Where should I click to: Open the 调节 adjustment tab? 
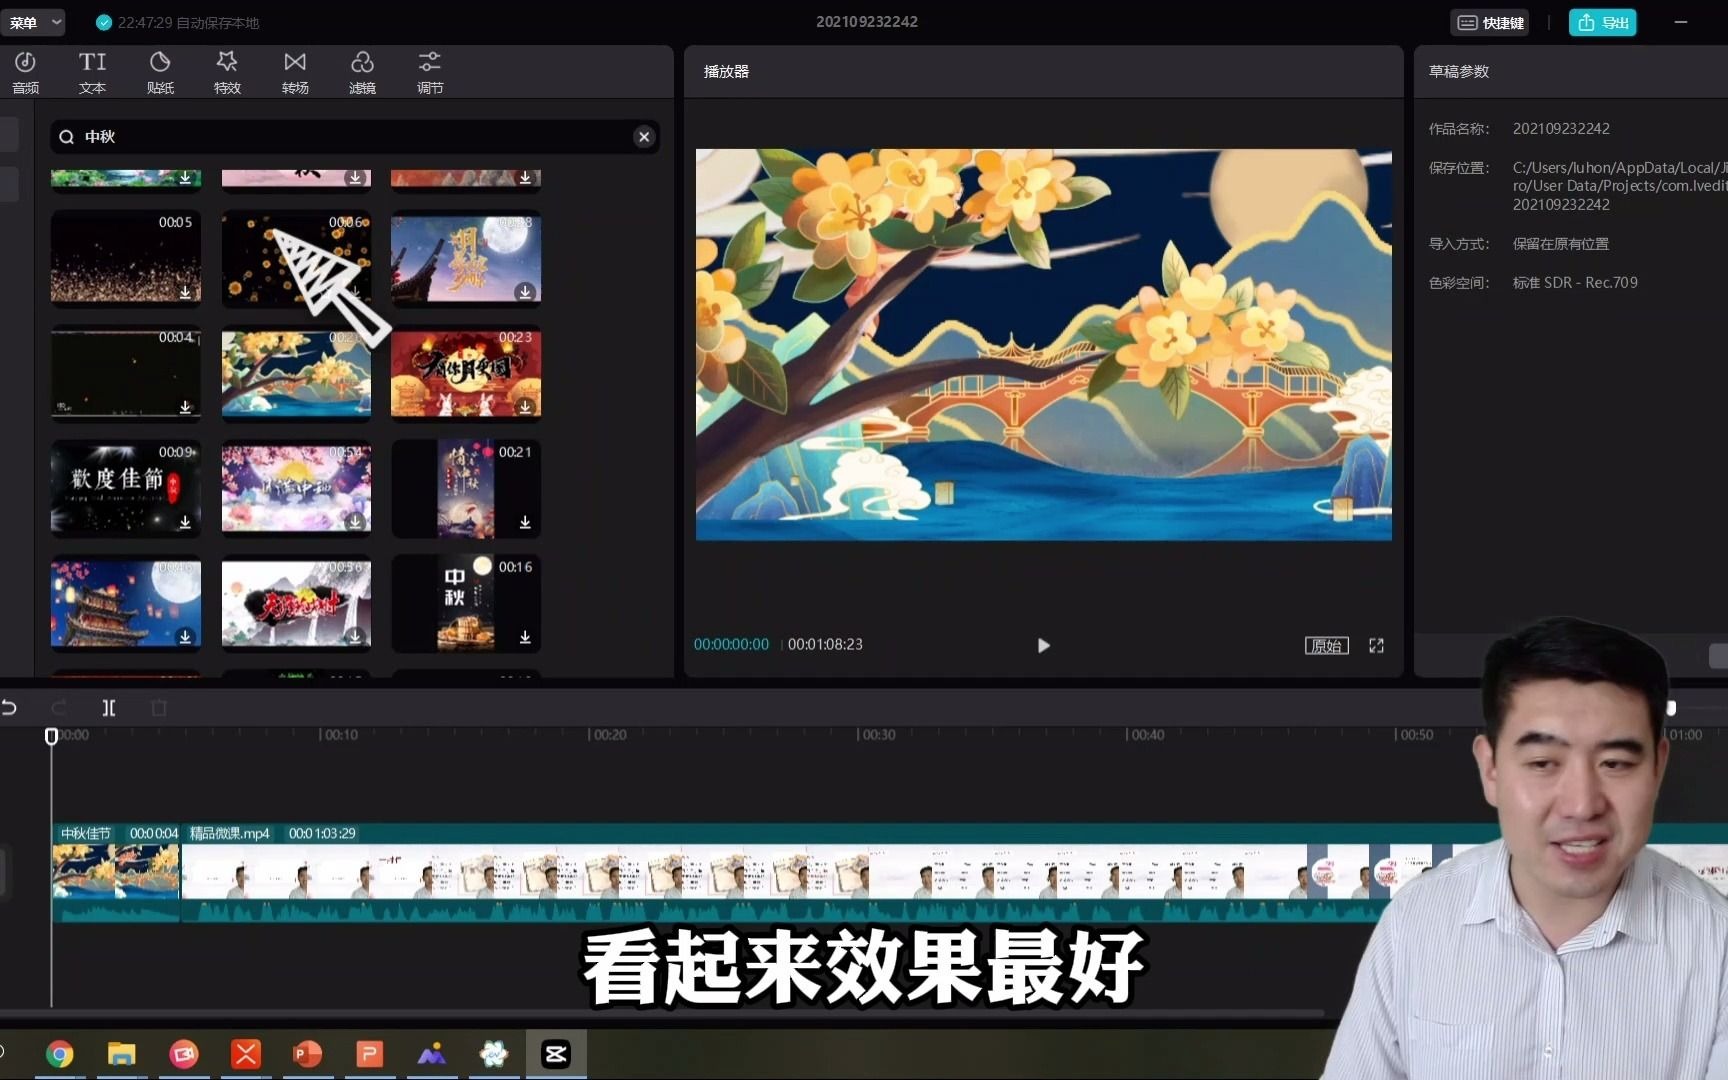[x=430, y=72]
